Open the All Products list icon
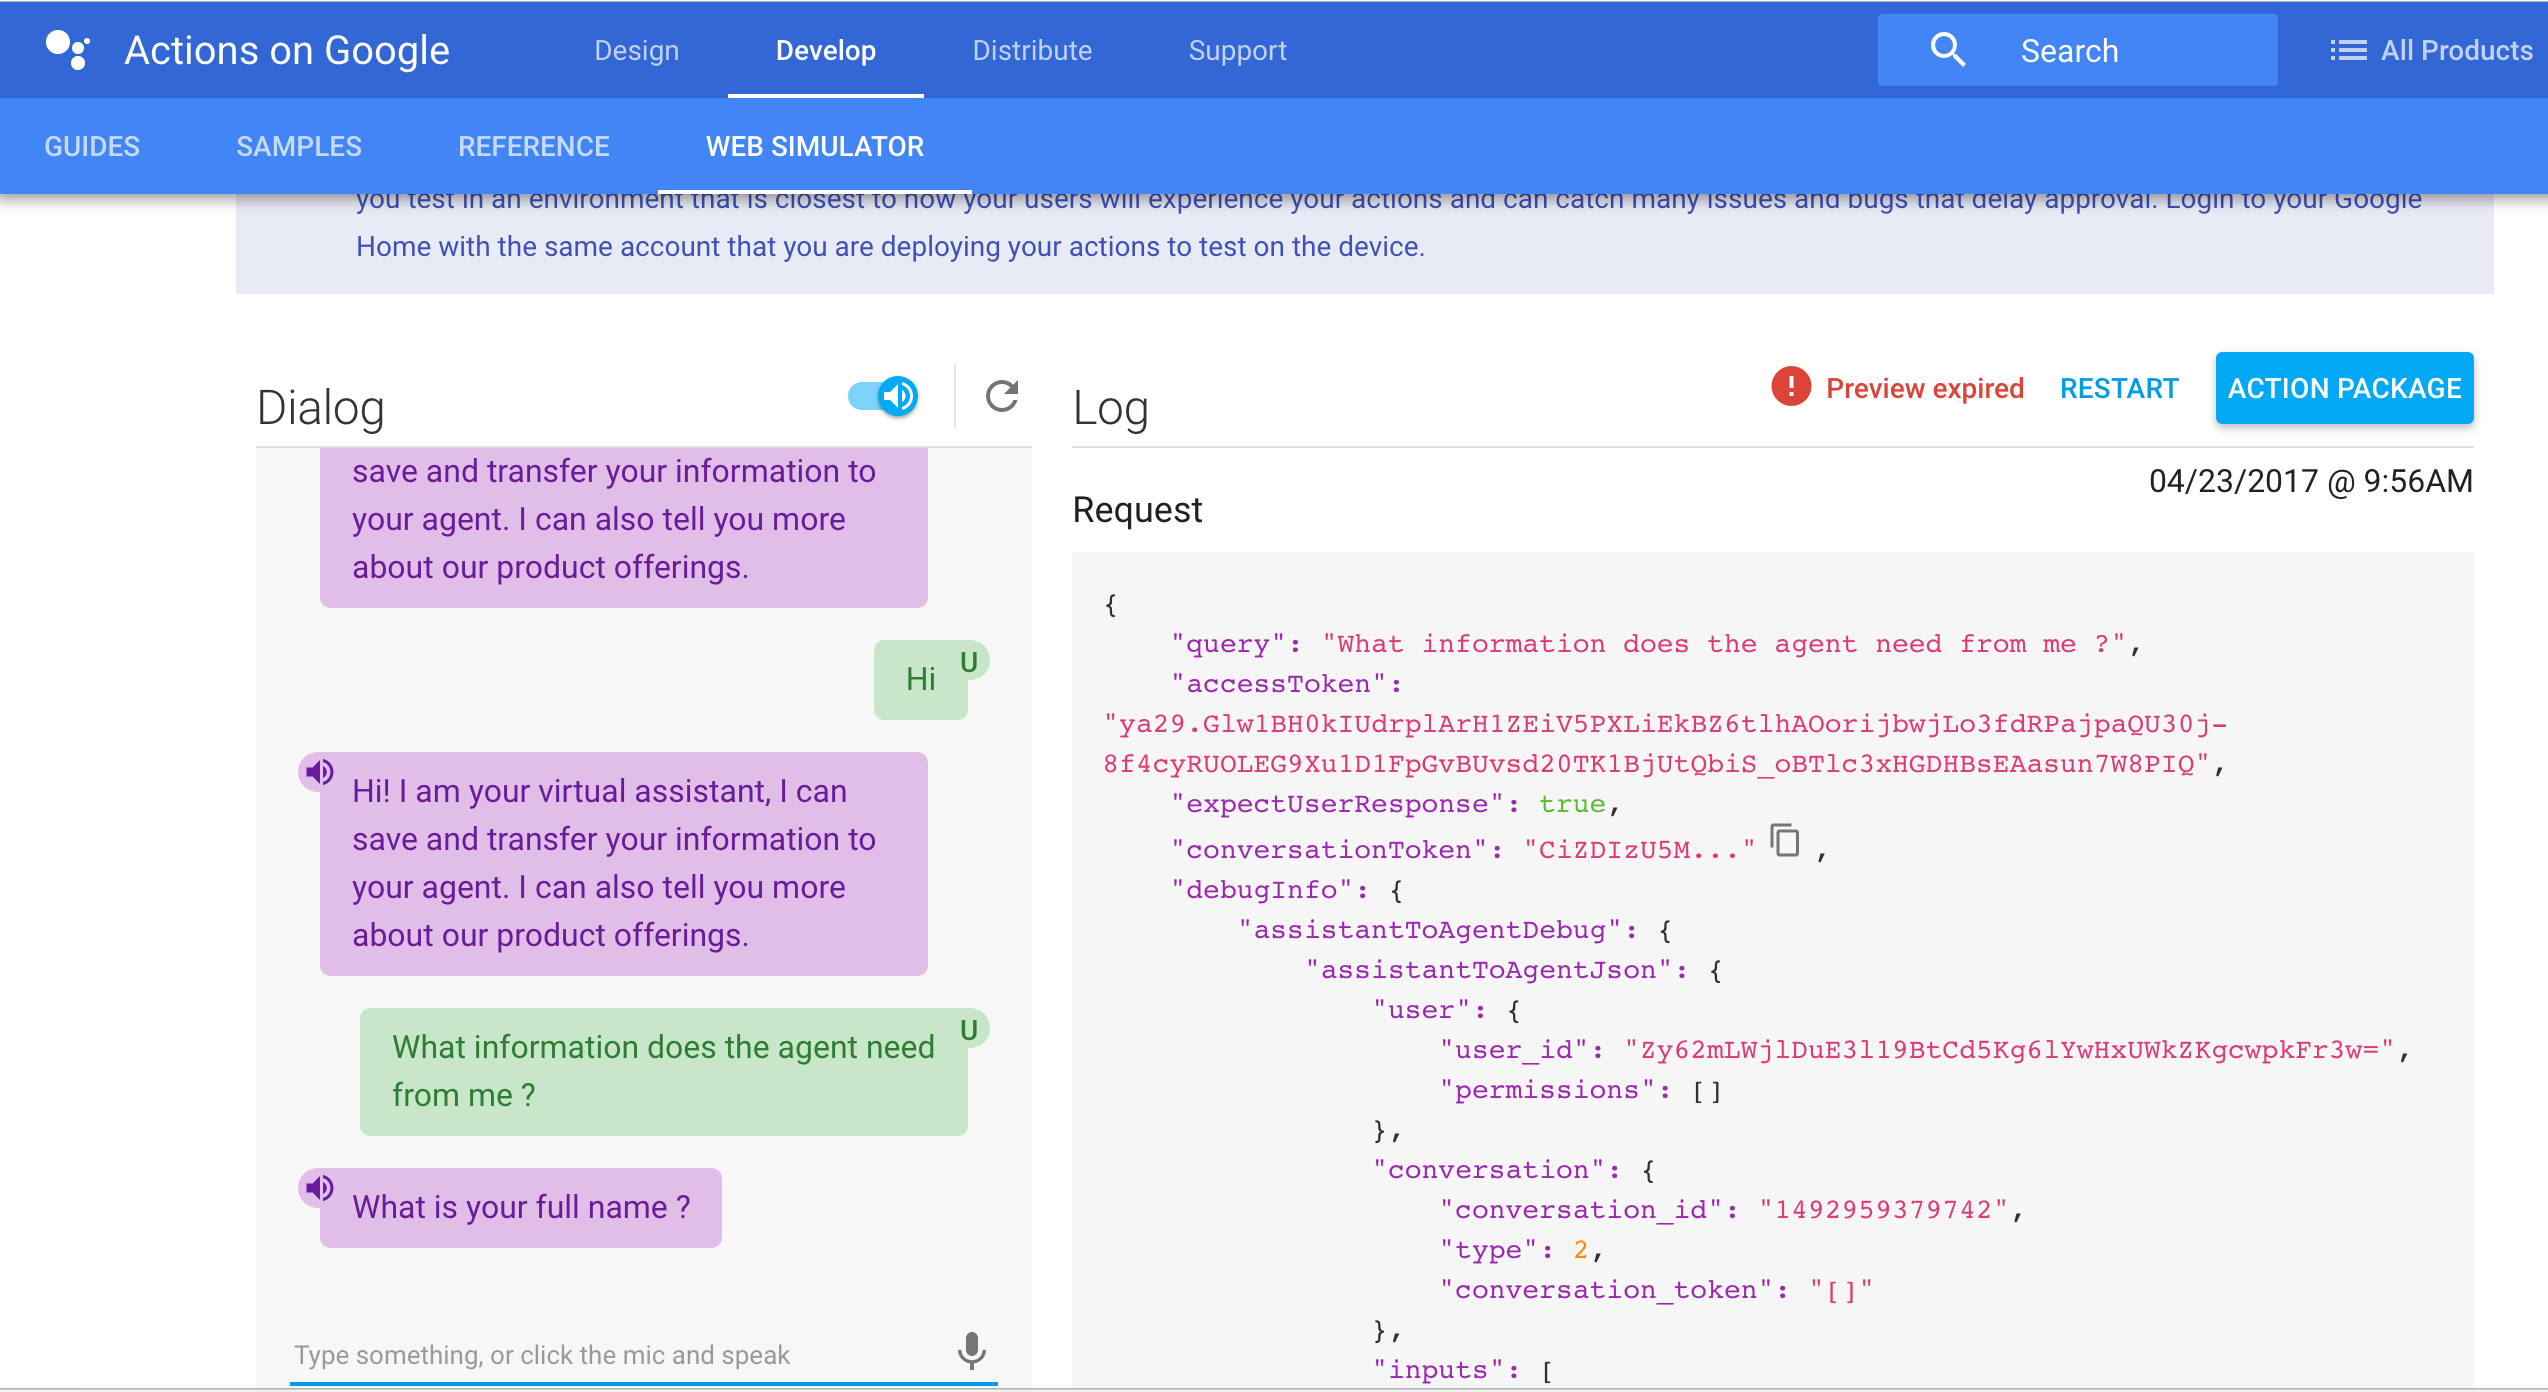The height and width of the screenshot is (1392, 2548). pos(2347,50)
